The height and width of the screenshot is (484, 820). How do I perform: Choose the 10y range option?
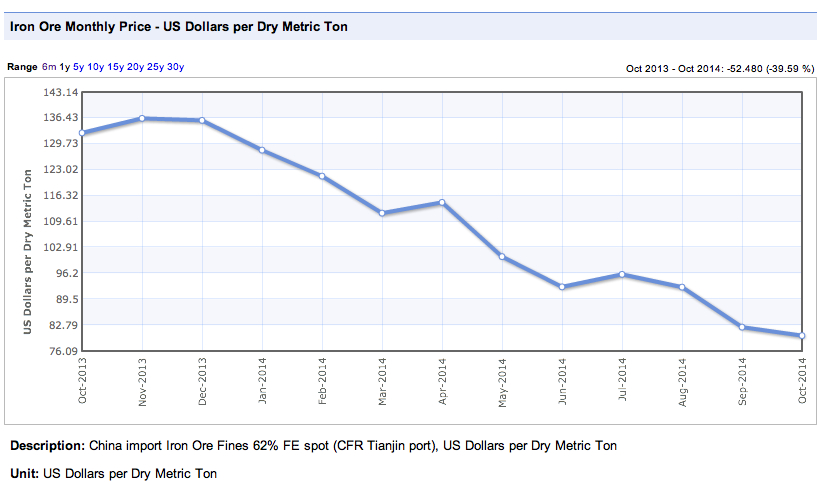coord(95,67)
